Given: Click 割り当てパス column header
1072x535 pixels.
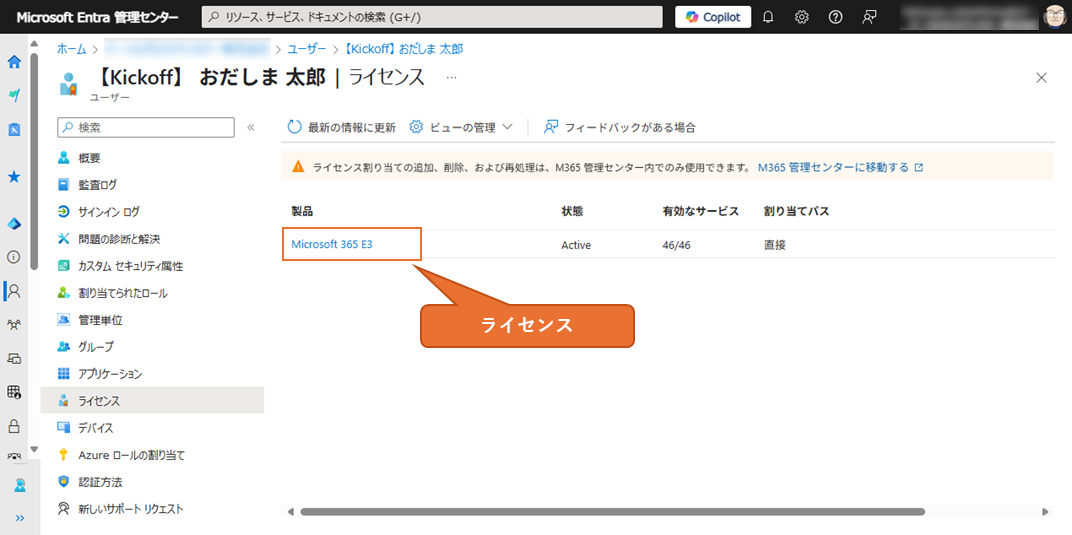Looking at the screenshot, I should click(x=796, y=211).
